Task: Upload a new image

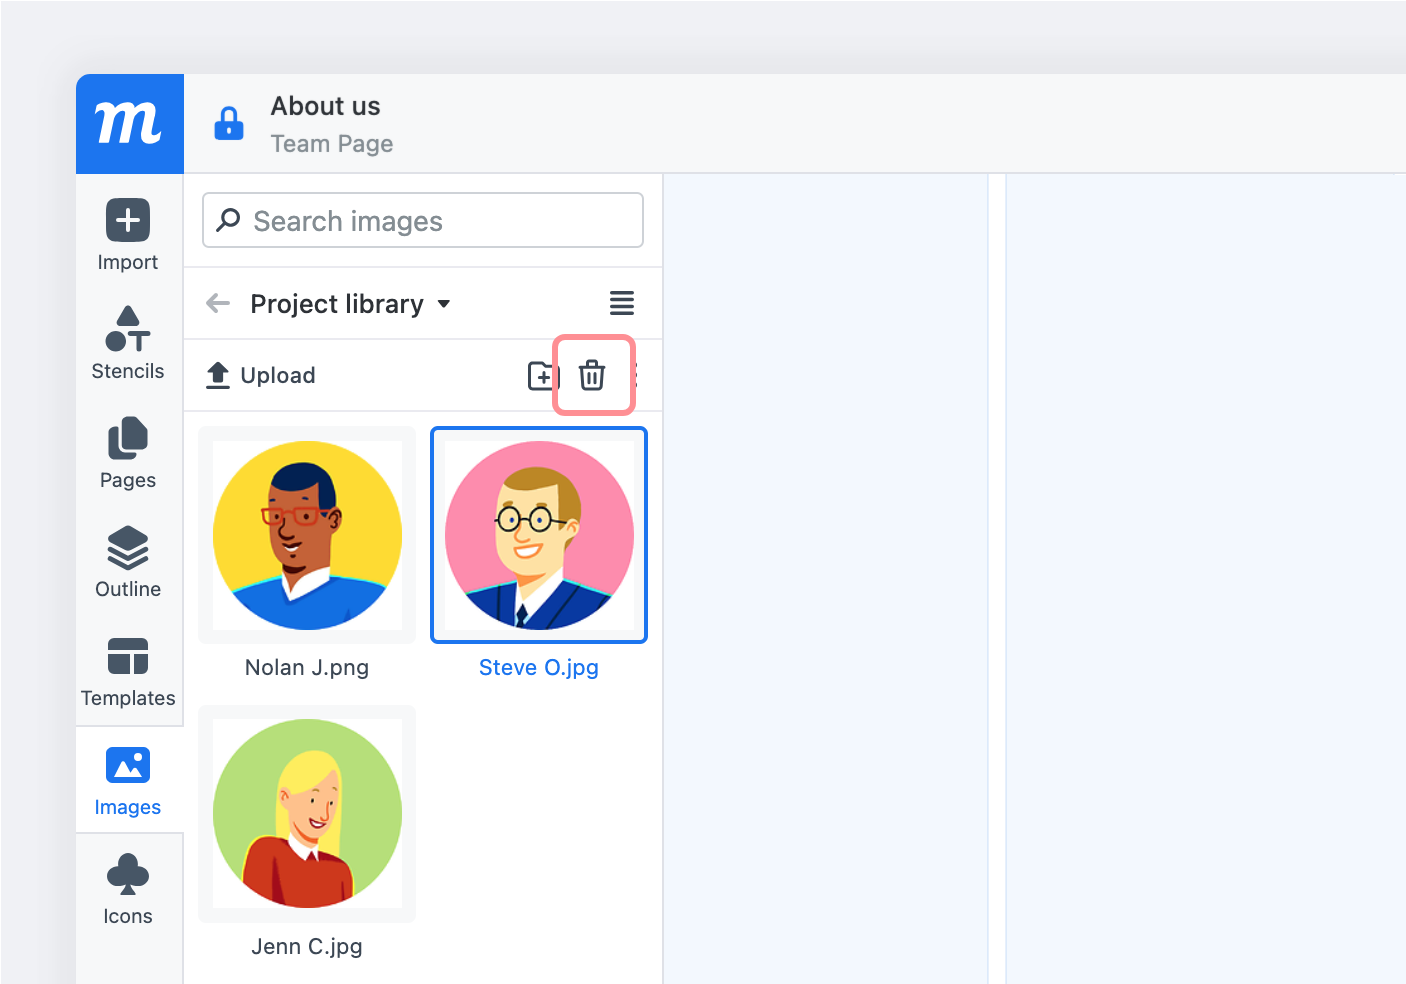Action: point(260,375)
